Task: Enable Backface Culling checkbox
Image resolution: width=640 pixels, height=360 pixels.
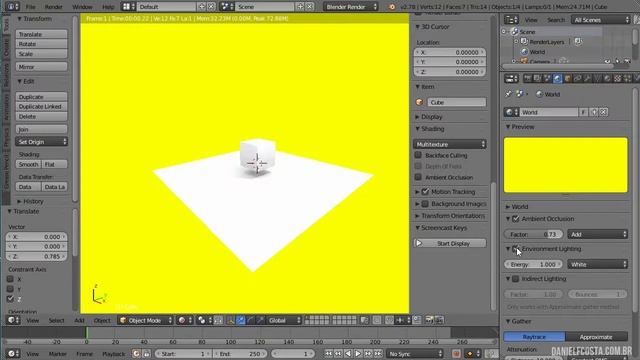Action: (x=418, y=155)
